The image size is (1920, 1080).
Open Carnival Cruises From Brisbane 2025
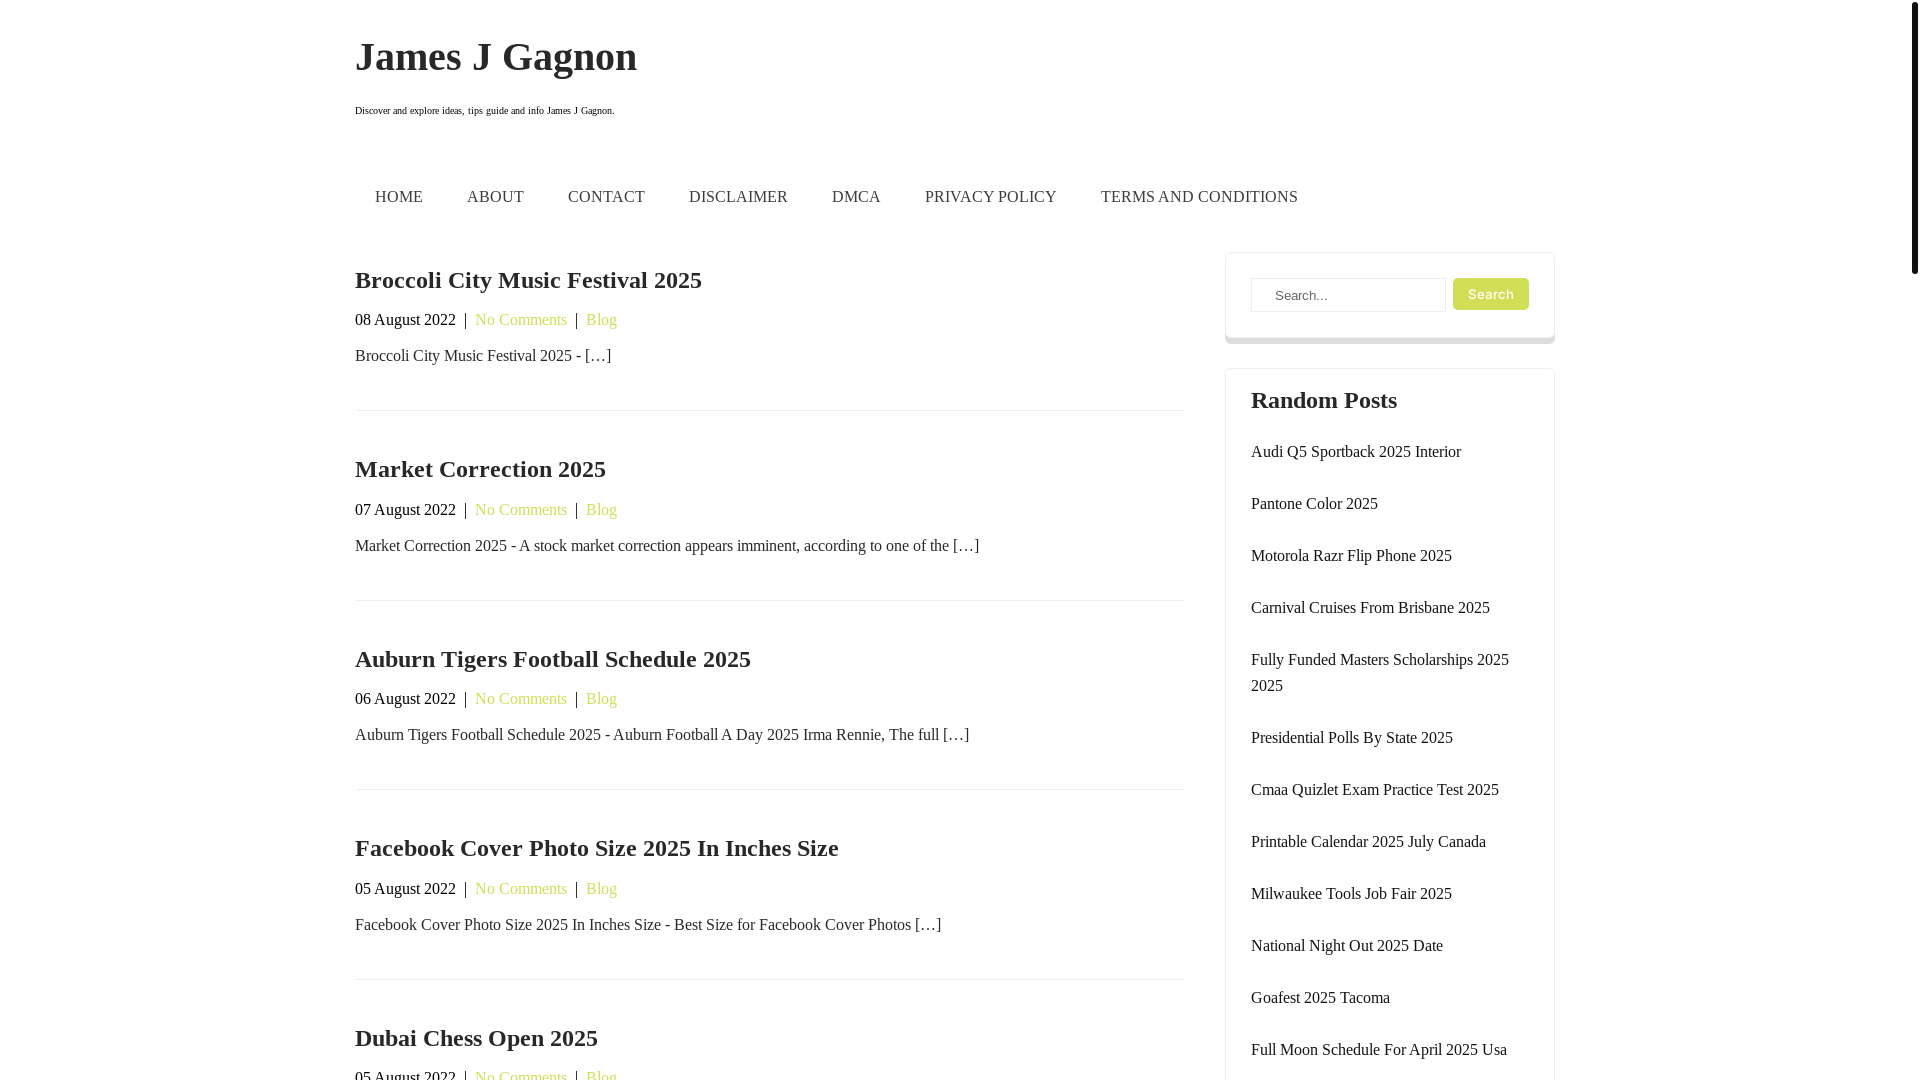coord(1370,608)
